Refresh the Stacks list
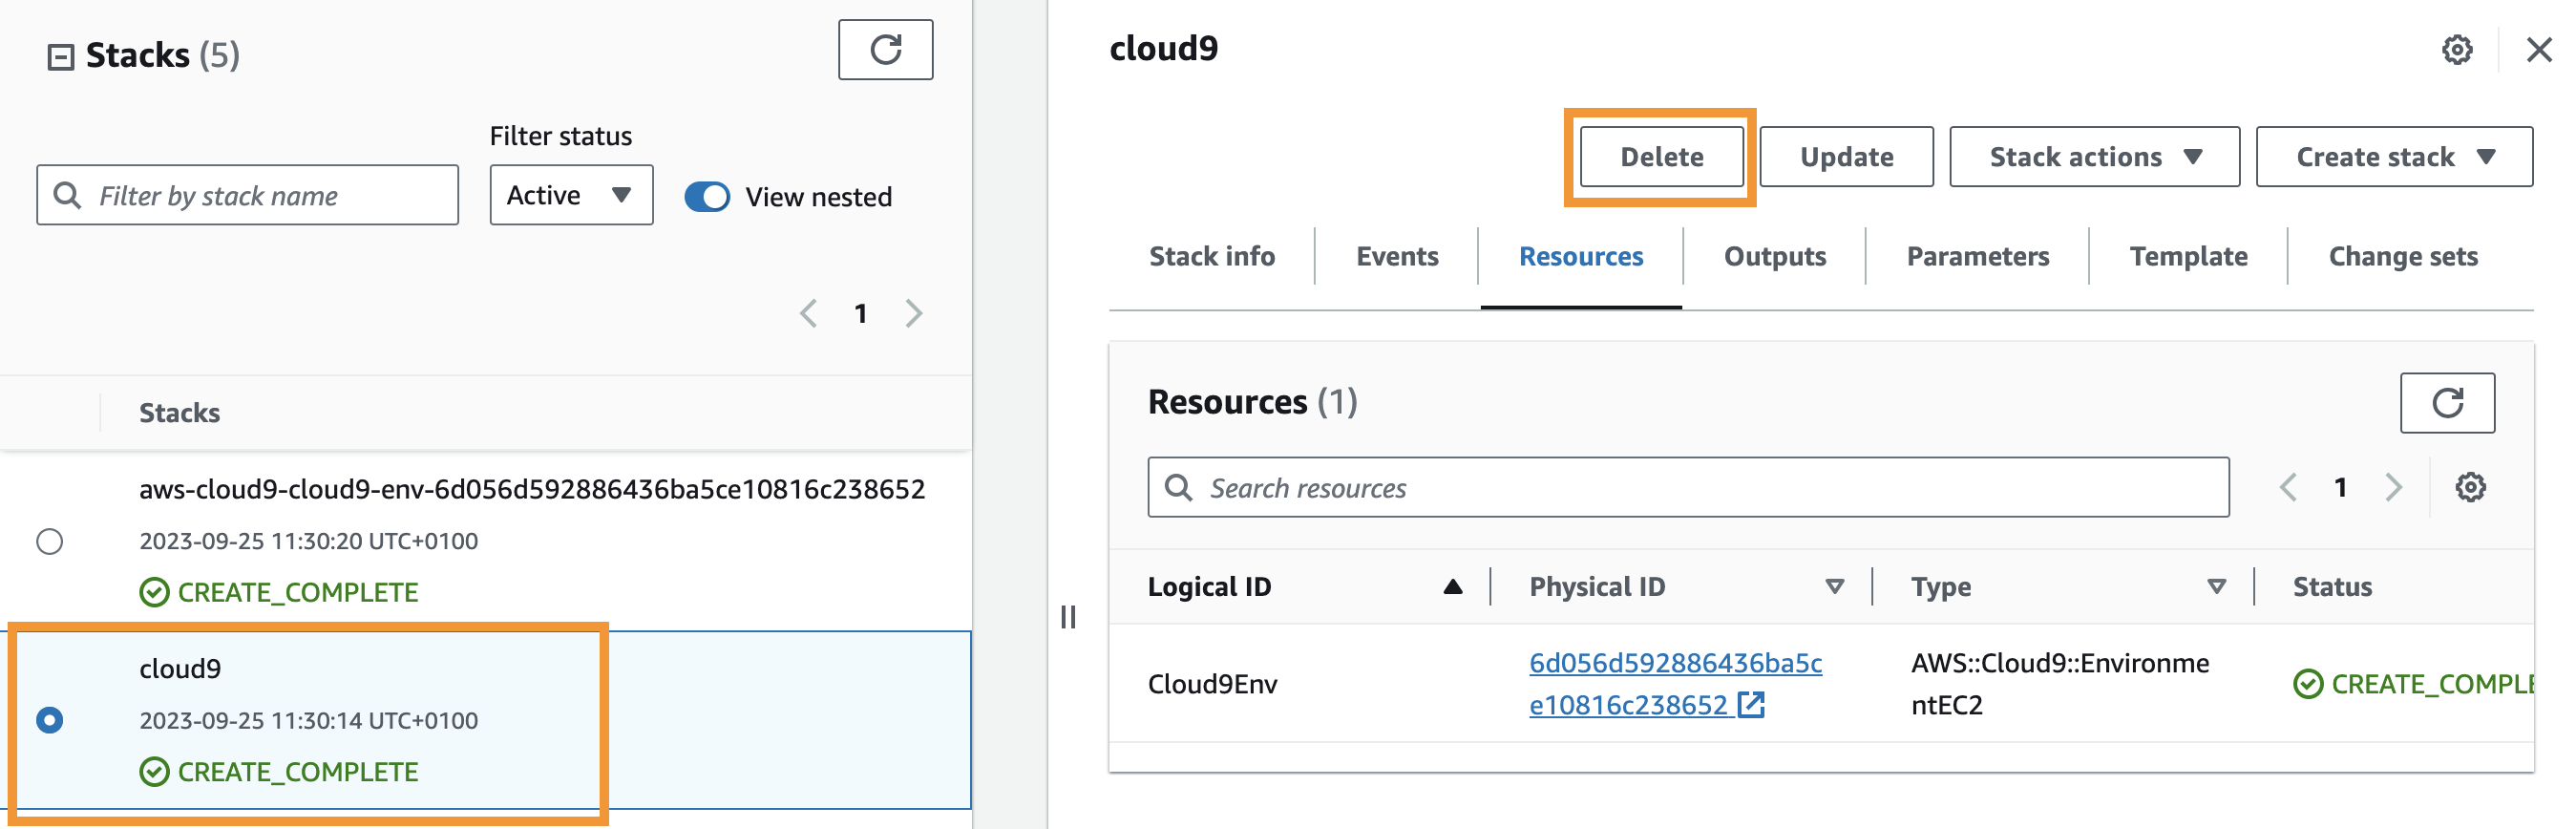Screen dimensions: 2576x829 coord(885,50)
